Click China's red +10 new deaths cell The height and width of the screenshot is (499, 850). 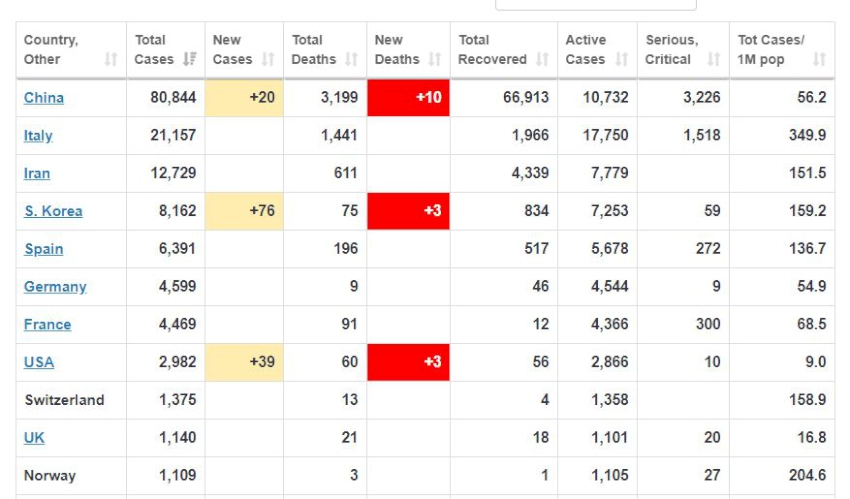[x=408, y=98]
